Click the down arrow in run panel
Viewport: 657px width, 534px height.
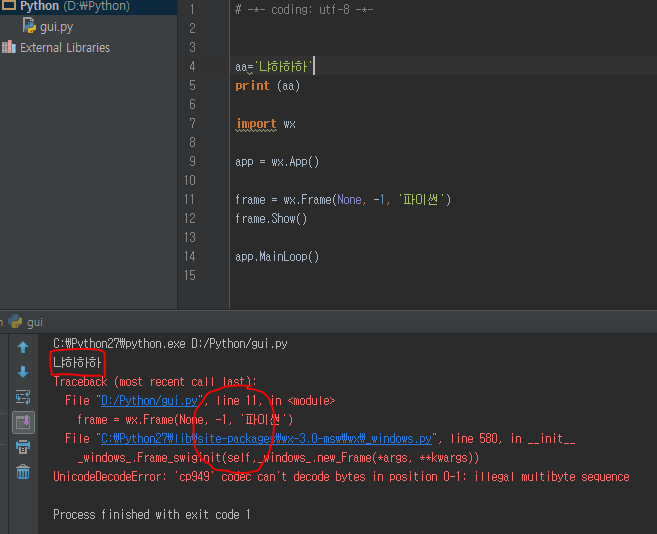(23, 372)
